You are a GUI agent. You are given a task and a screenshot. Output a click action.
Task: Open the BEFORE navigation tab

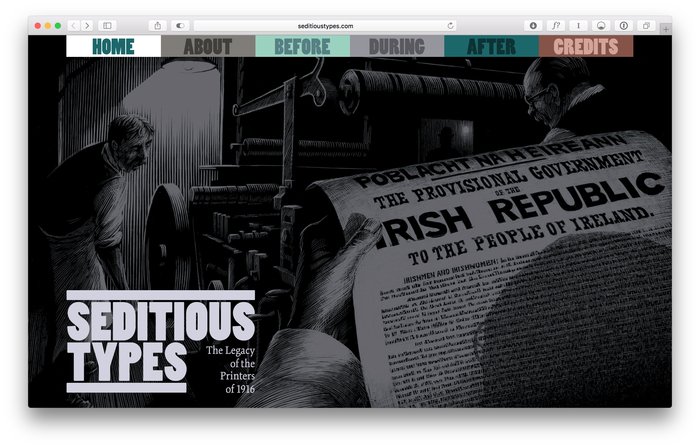(x=303, y=46)
